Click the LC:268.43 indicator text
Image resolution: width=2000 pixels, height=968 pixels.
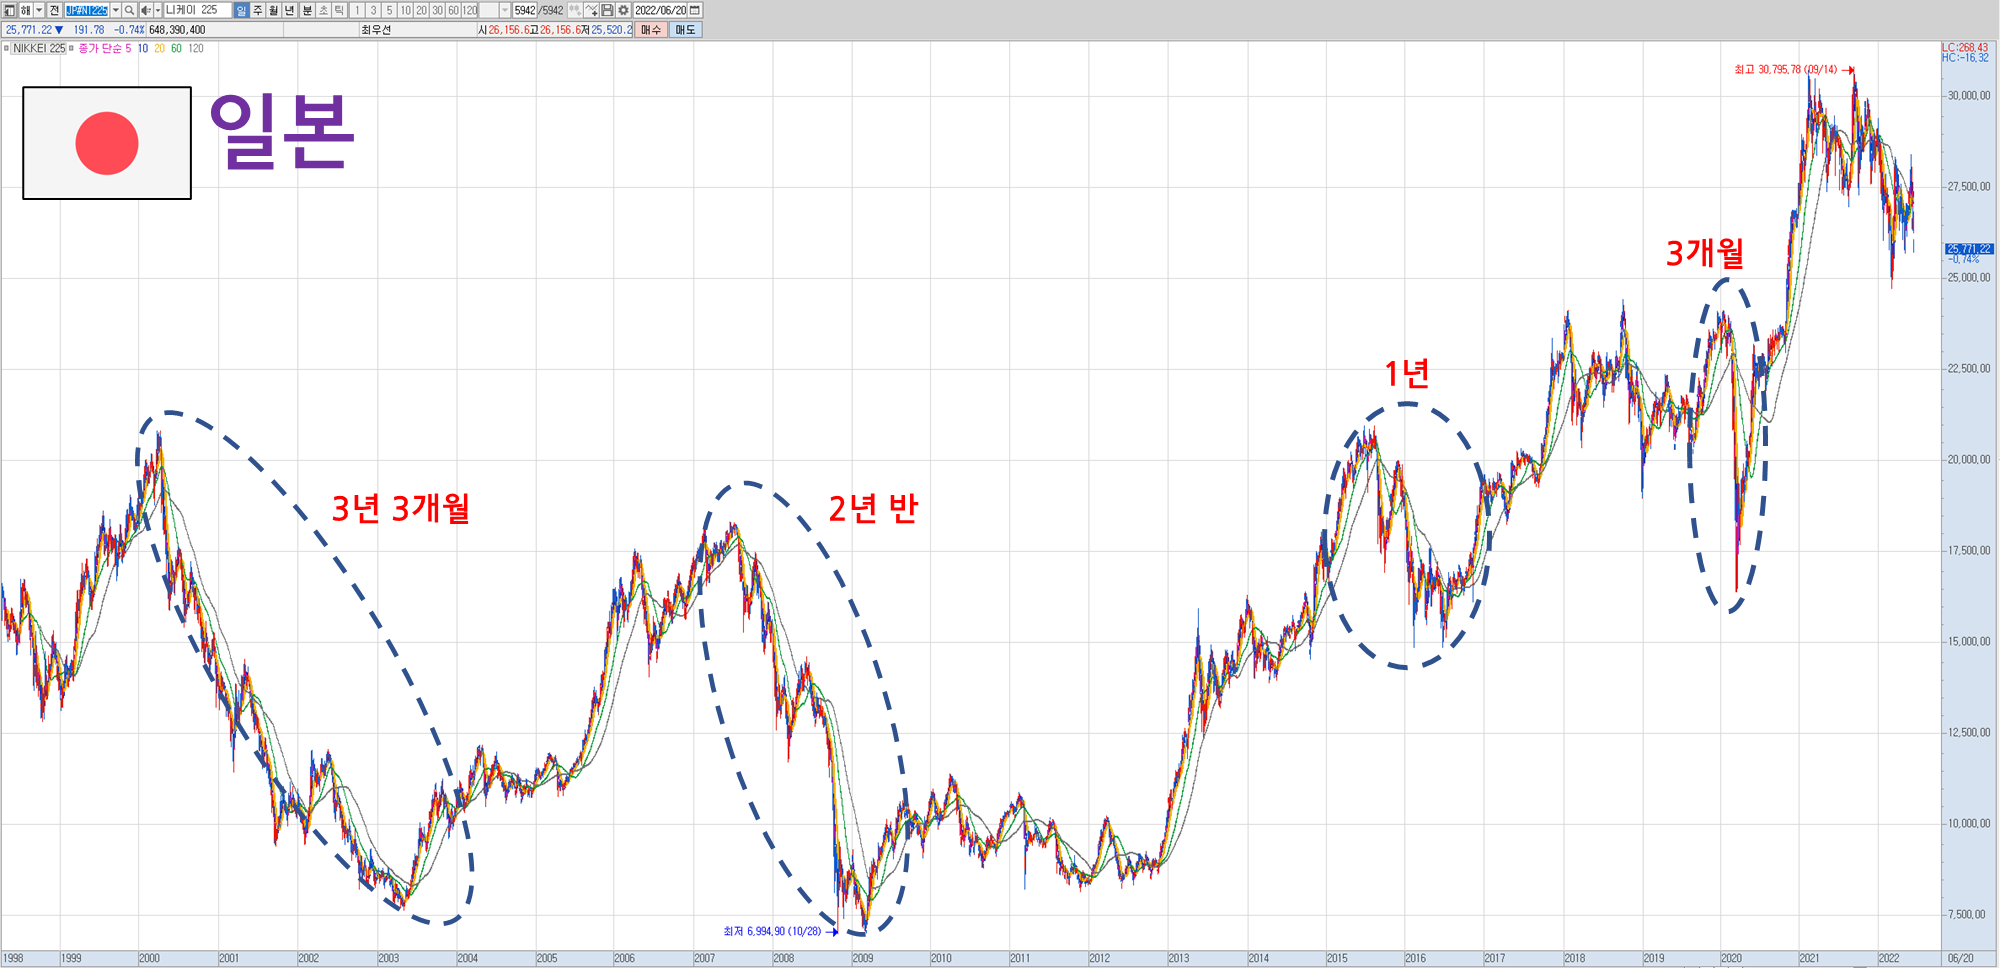1965,47
